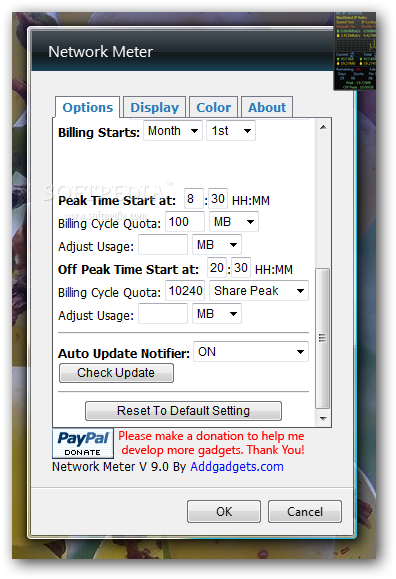Click the Peak Time start hour field

[194, 199]
